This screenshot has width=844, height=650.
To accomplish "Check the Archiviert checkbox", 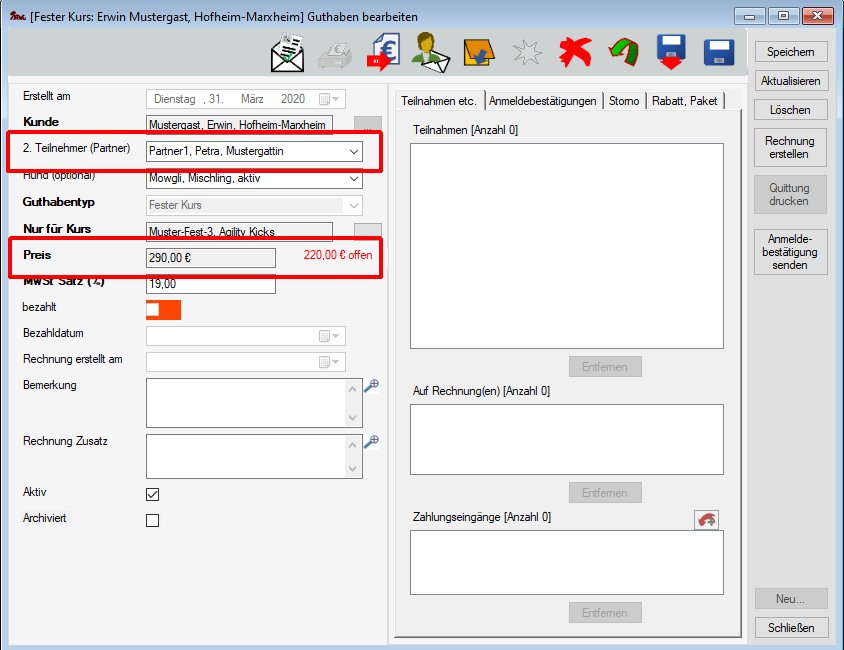I will [152, 520].
